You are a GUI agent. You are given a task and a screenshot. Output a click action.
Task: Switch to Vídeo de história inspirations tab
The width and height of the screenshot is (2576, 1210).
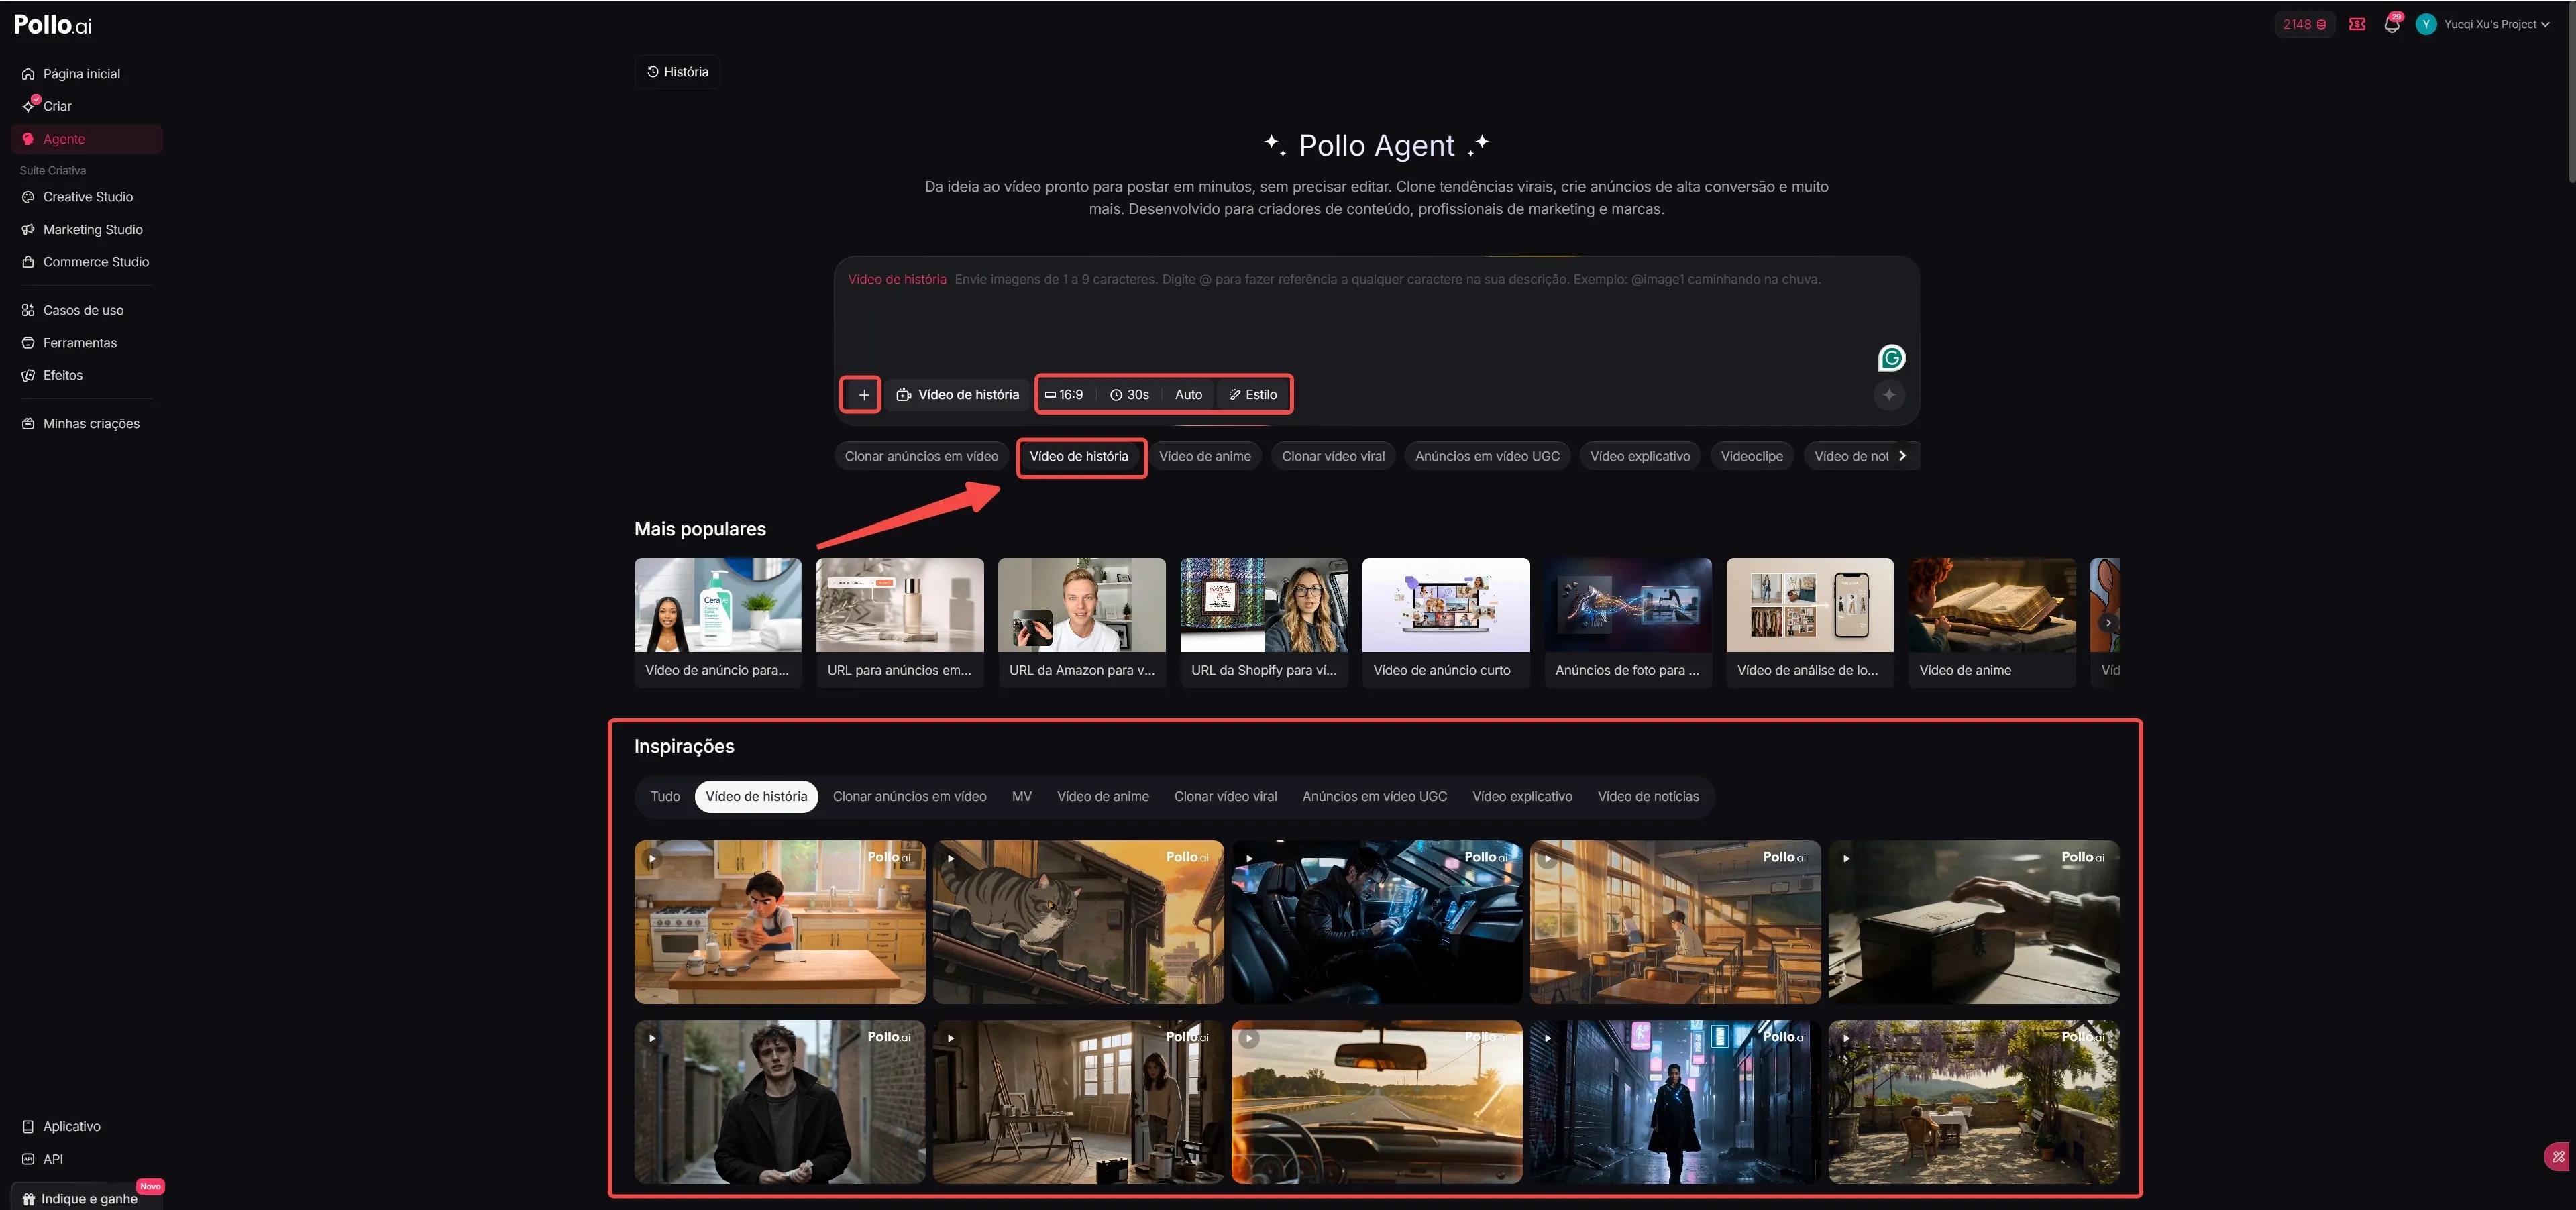[x=756, y=797]
